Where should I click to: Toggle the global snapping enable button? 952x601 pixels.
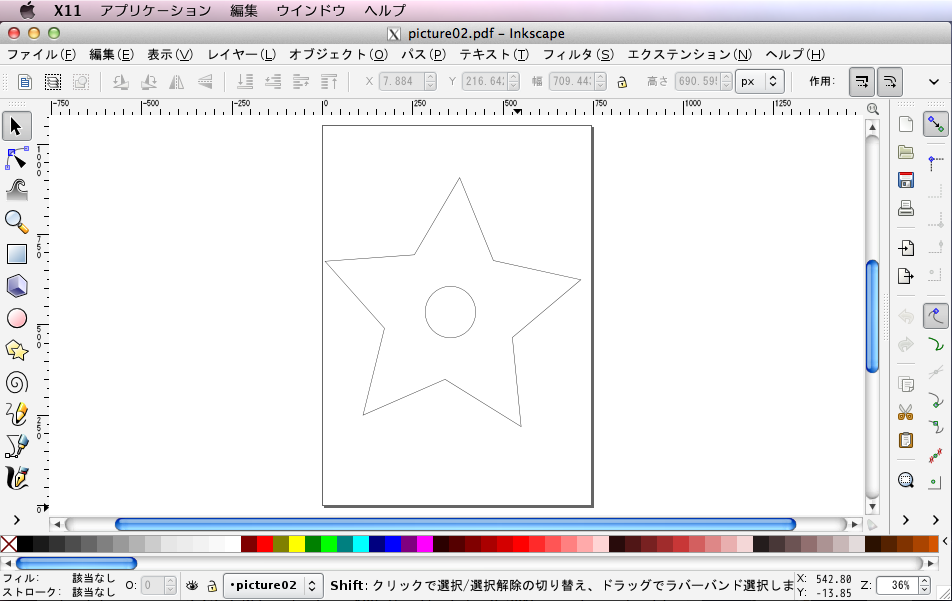pos(936,124)
